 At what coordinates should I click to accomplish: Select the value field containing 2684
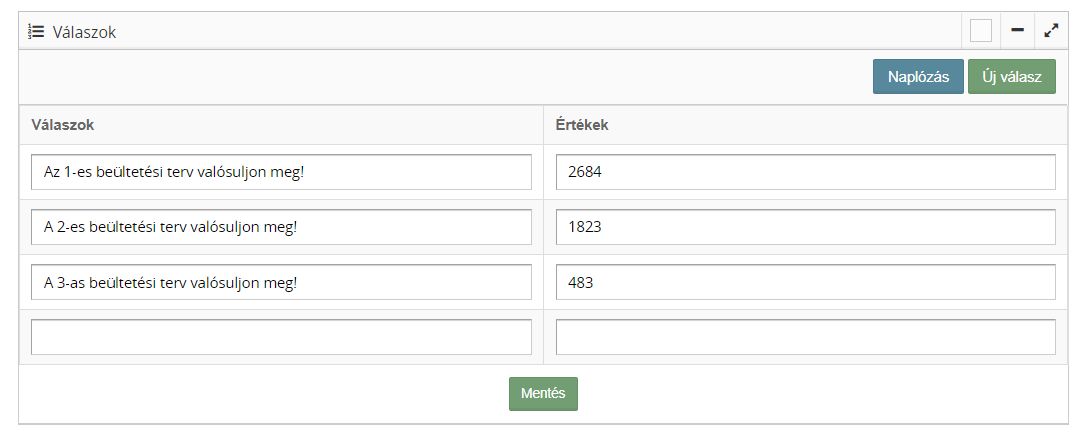[x=805, y=172]
